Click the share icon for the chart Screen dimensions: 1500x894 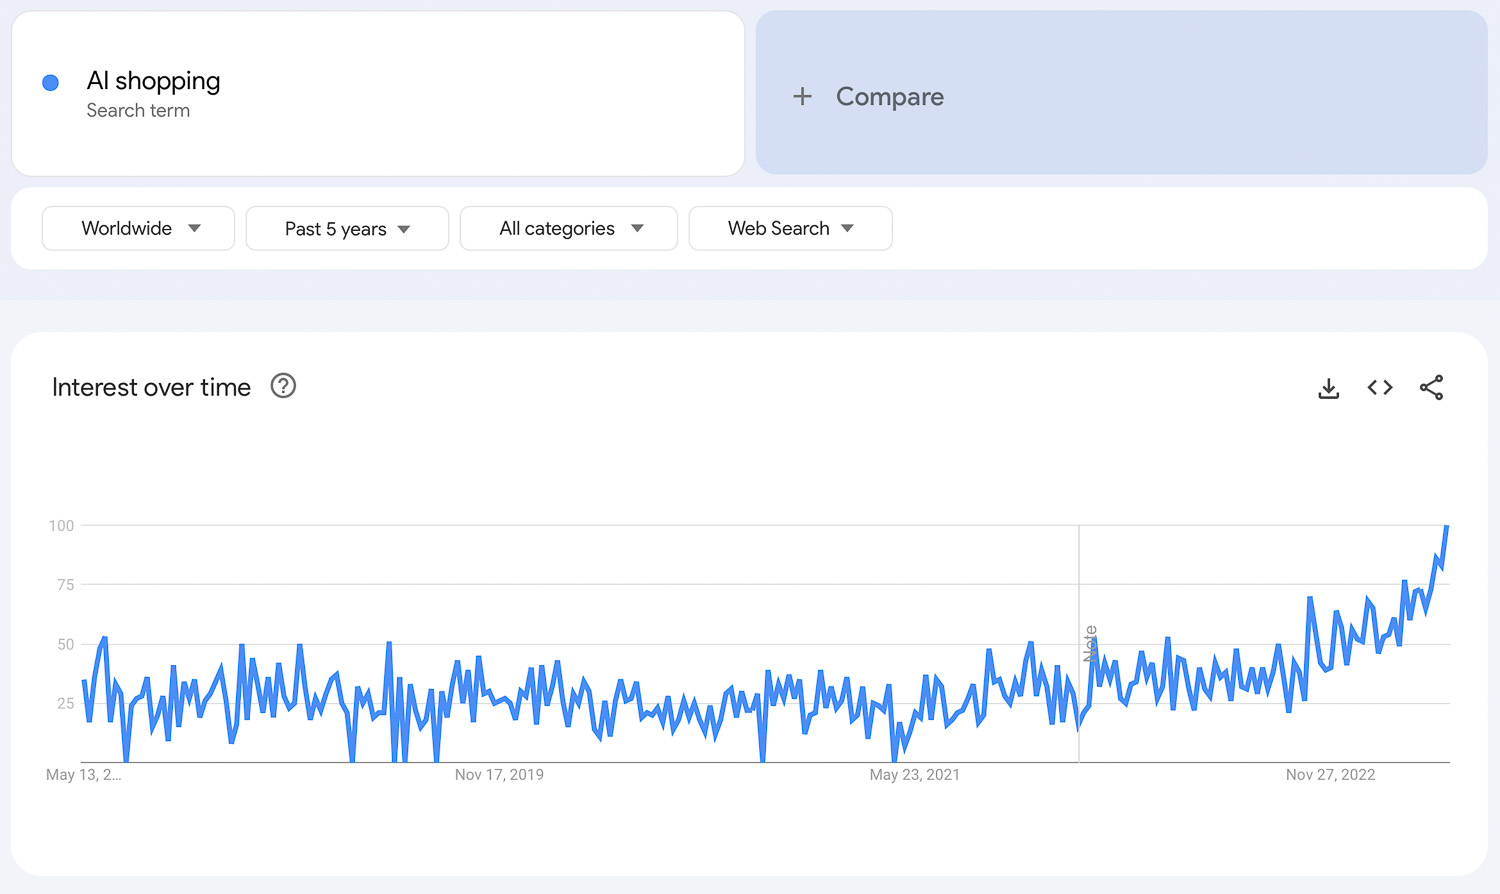pos(1431,388)
